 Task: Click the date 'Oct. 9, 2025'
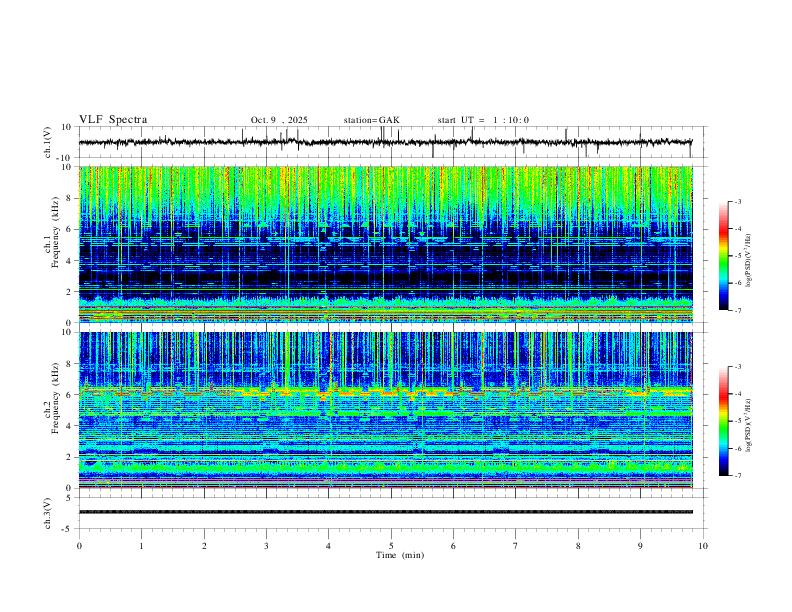pyautogui.click(x=279, y=120)
